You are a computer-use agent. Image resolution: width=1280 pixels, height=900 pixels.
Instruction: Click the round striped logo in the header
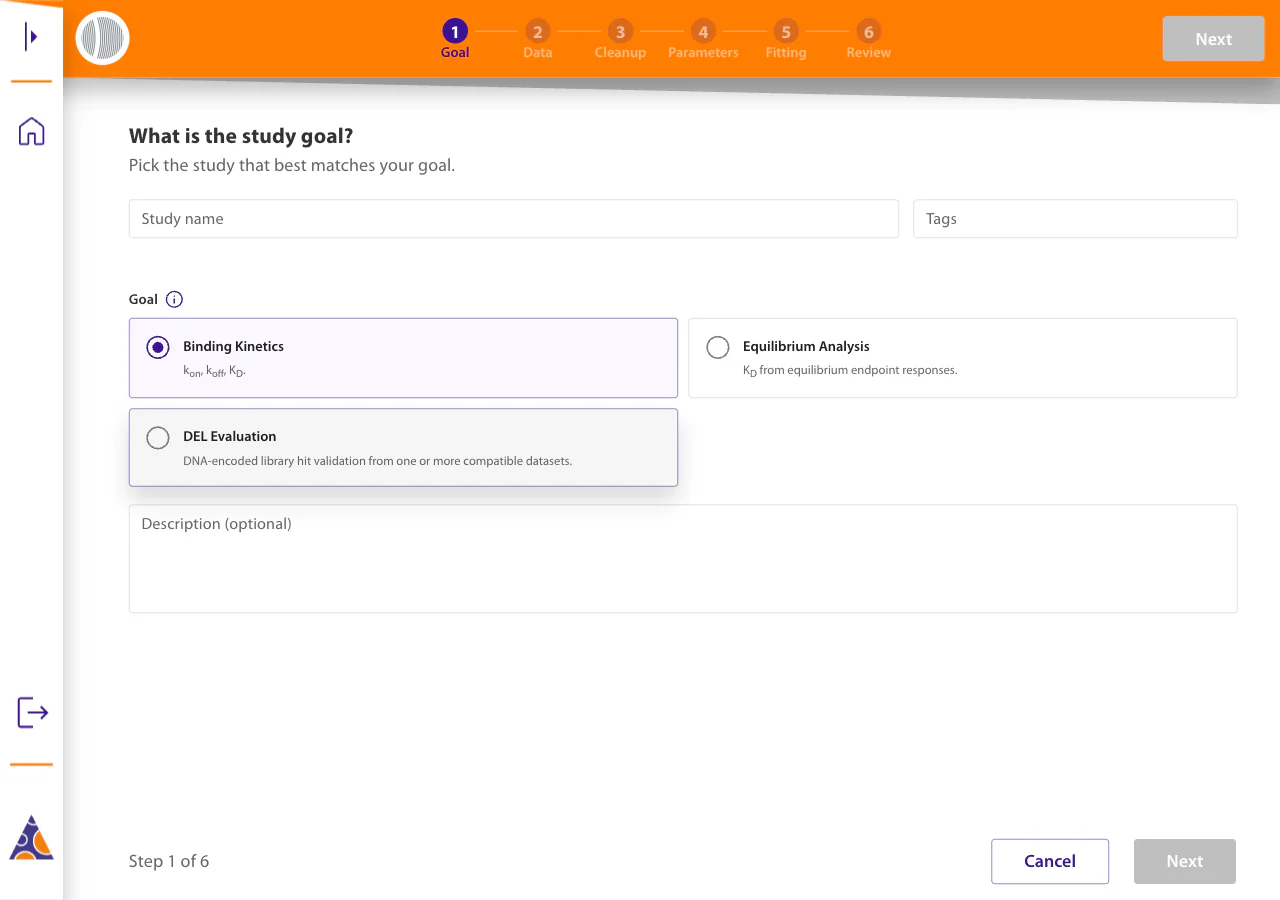103,38
